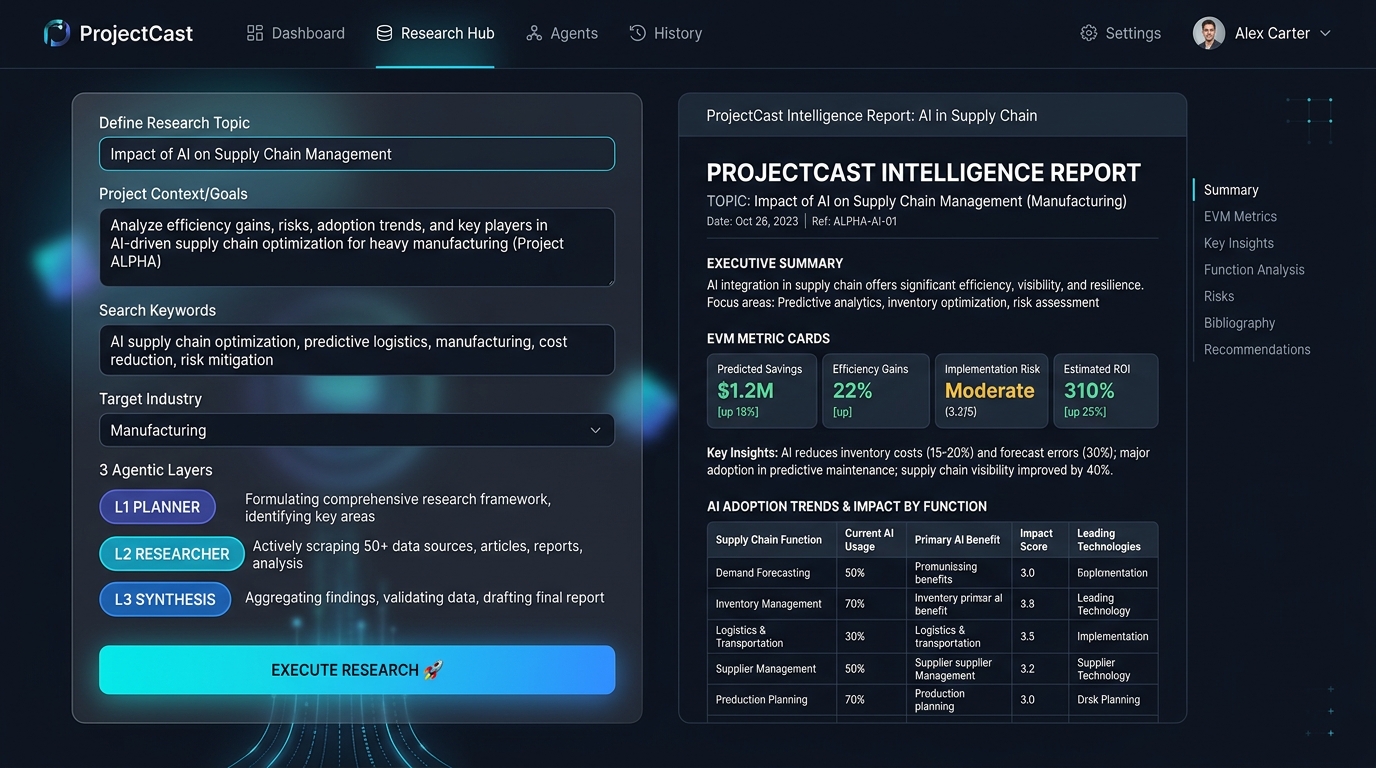Click the Agents network icon
This screenshot has width=1376, height=768.
534,33
